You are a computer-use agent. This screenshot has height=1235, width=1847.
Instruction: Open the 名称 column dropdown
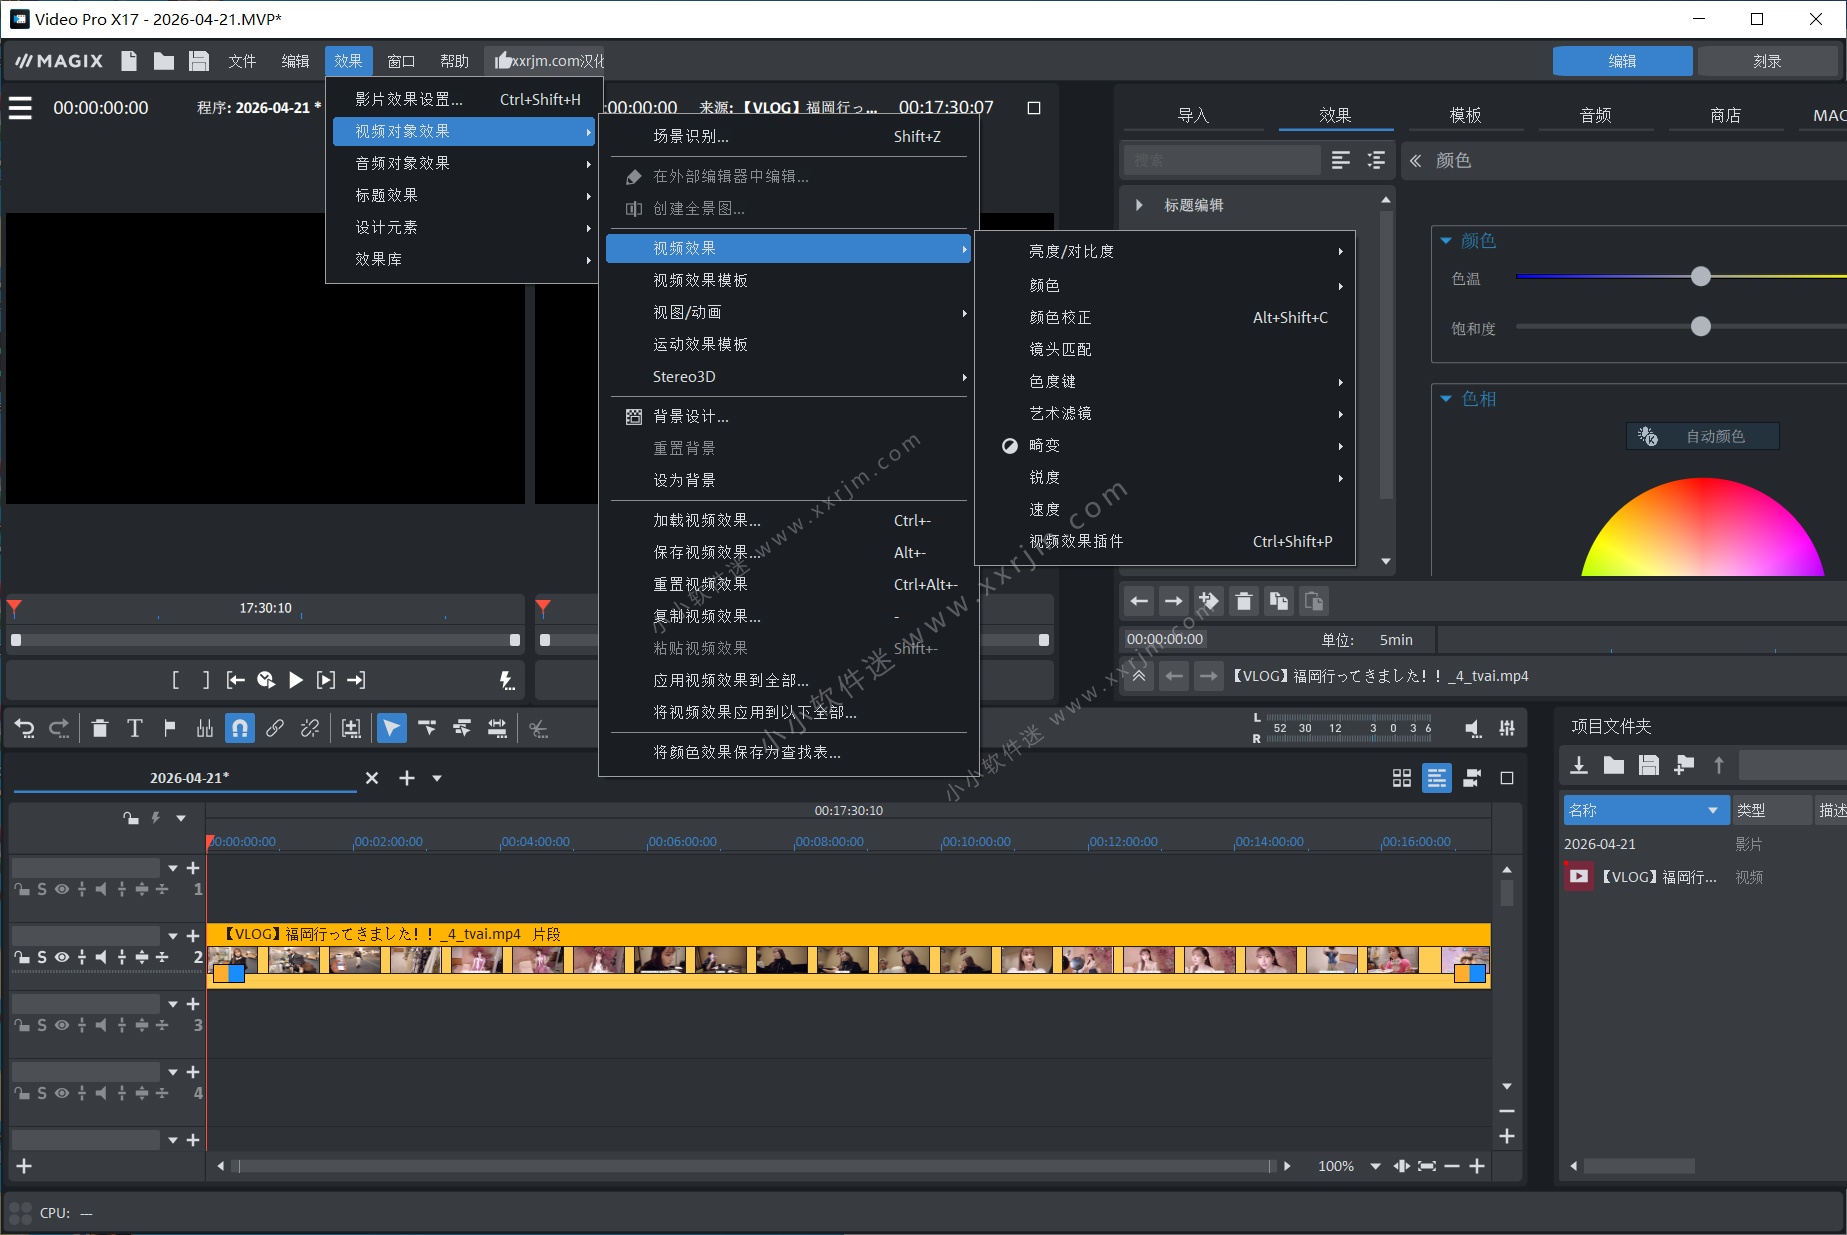point(1712,810)
